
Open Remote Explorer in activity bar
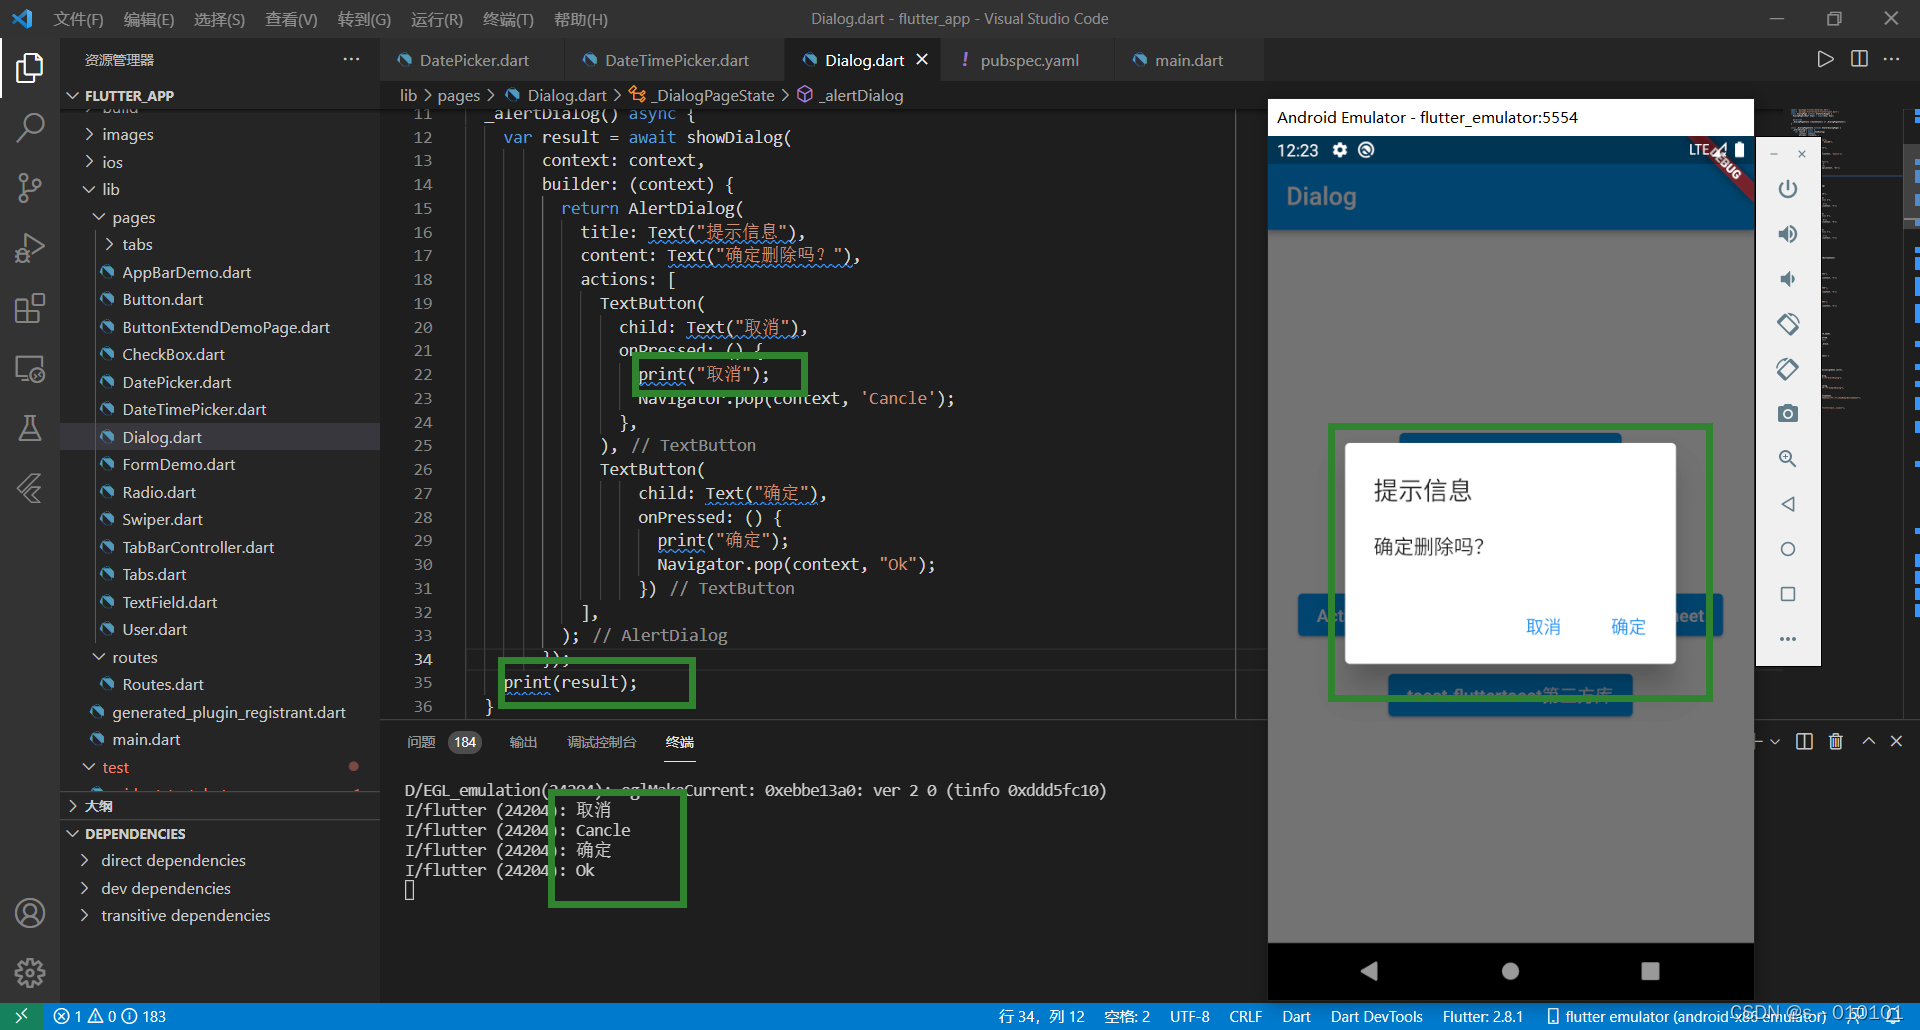click(30, 369)
